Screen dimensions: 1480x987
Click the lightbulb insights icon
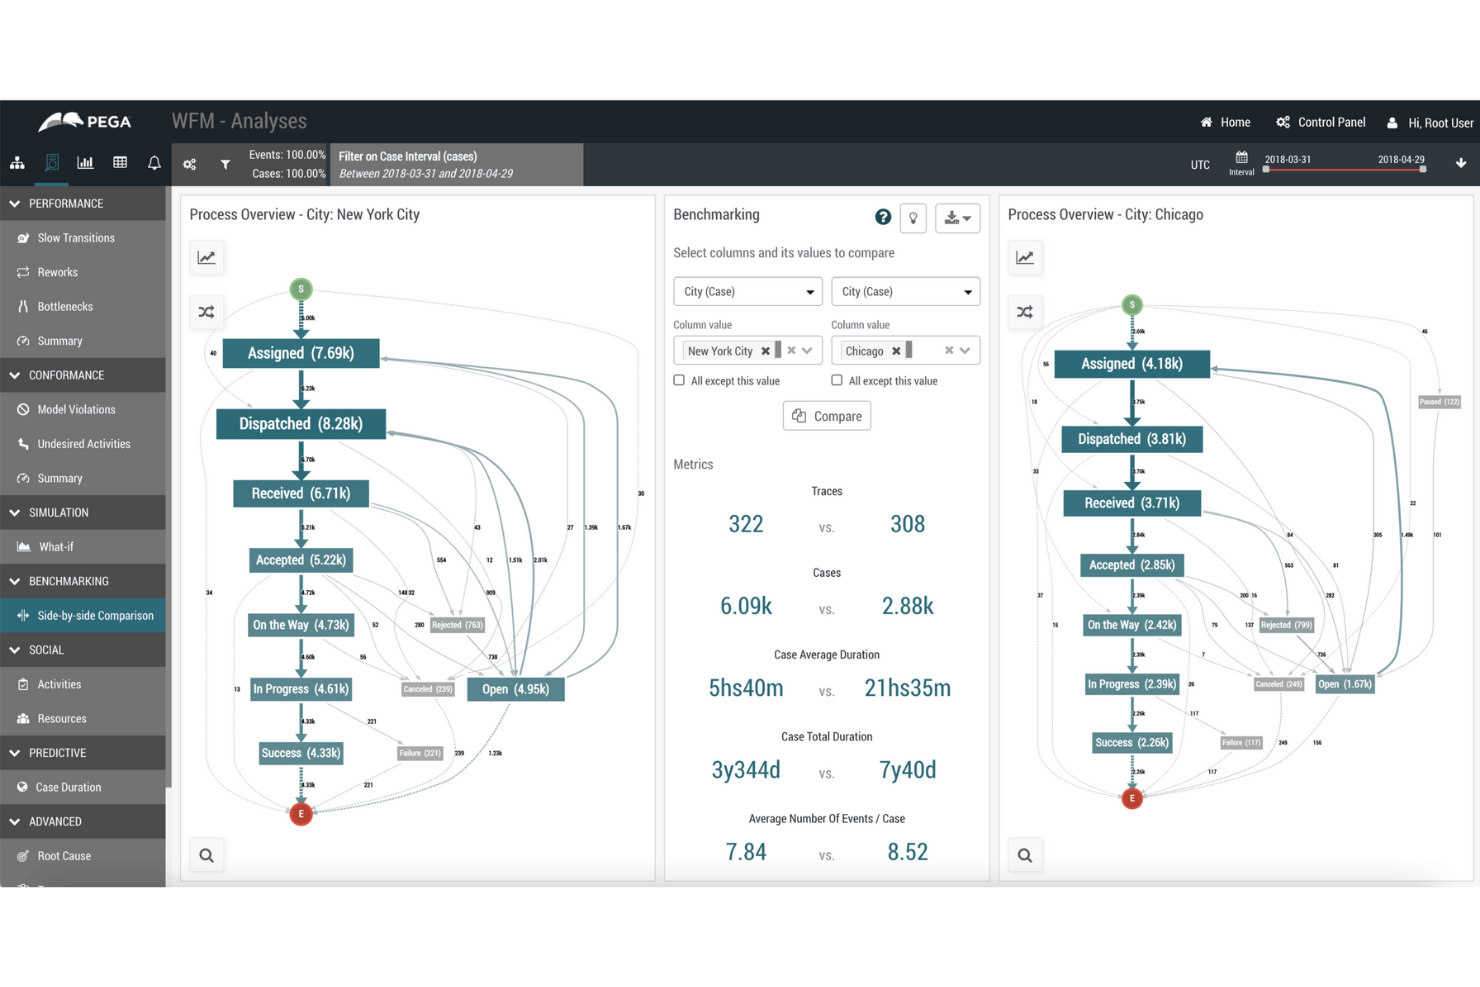click(x=913, y=217)
